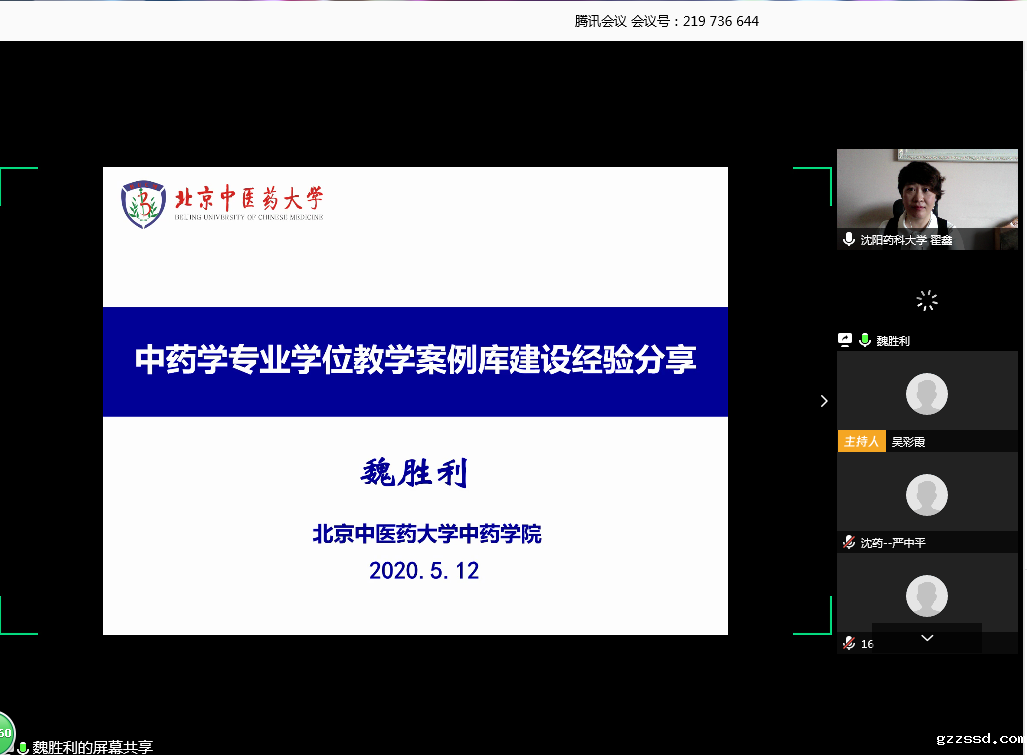The width and height of the screenshot is (1027, 755).
Task: Click the muted microphone icon for 沈药--严中平
Action: coord(849,542)
